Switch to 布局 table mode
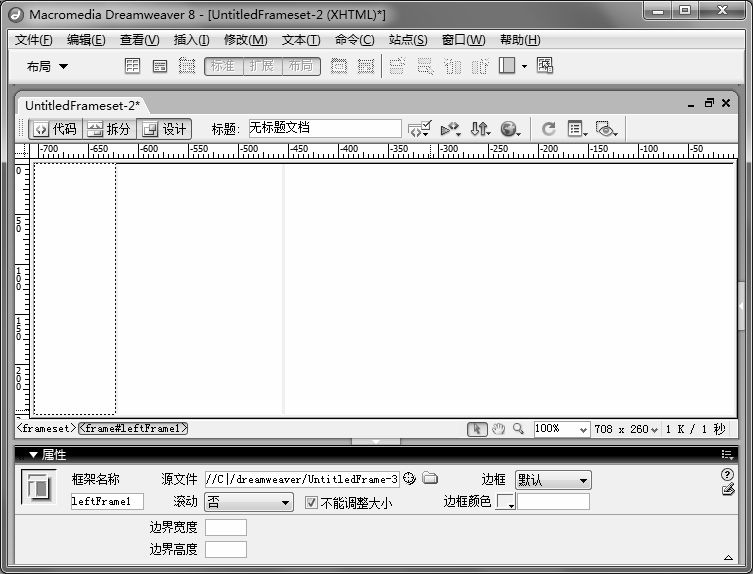Viewport: 753px width, 574px height. 301,66
